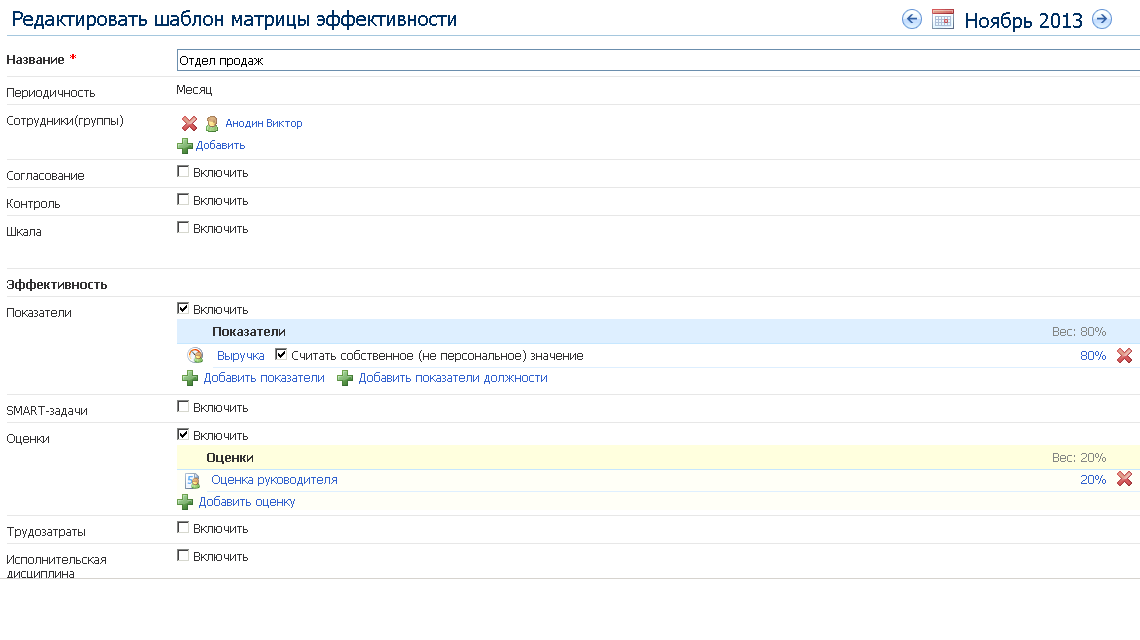Image resolution: width=1140 pixels, height=640 pixels.
Task: Uncheck 'Считать собственное значение' checkbox
Action: [281, 355]
